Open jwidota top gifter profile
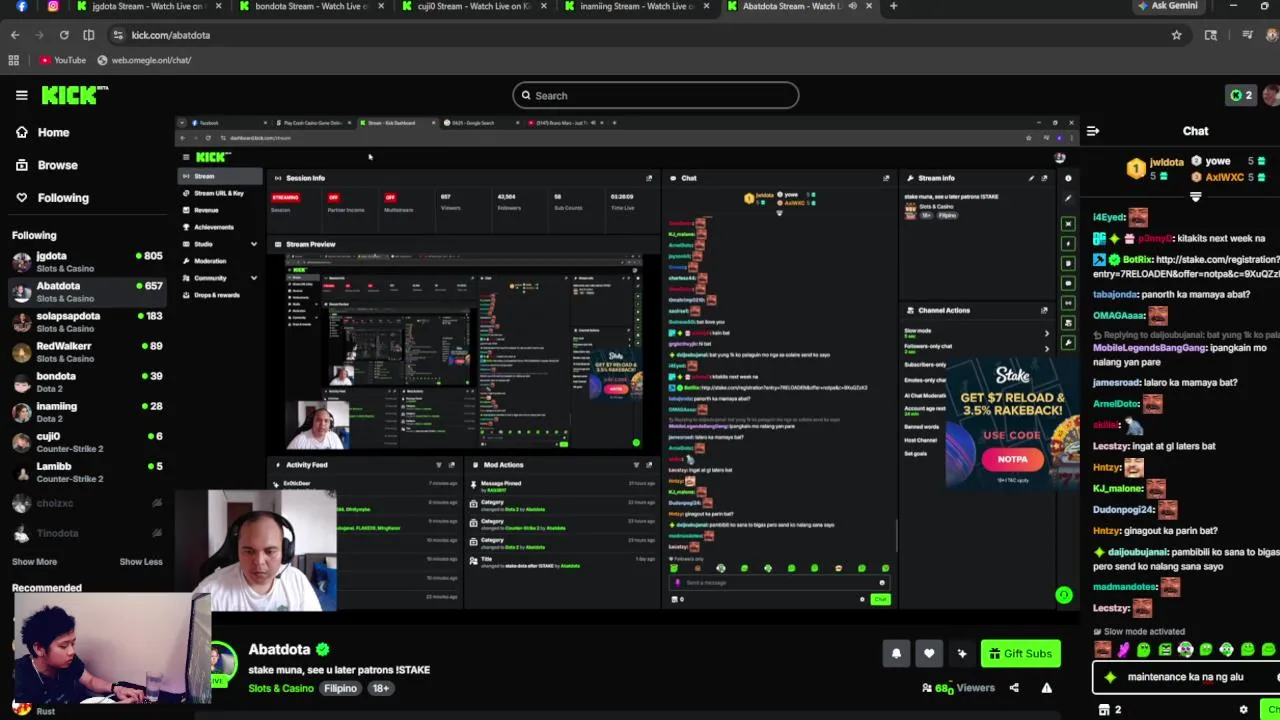1280x720 pixels. click(1155, 168)
